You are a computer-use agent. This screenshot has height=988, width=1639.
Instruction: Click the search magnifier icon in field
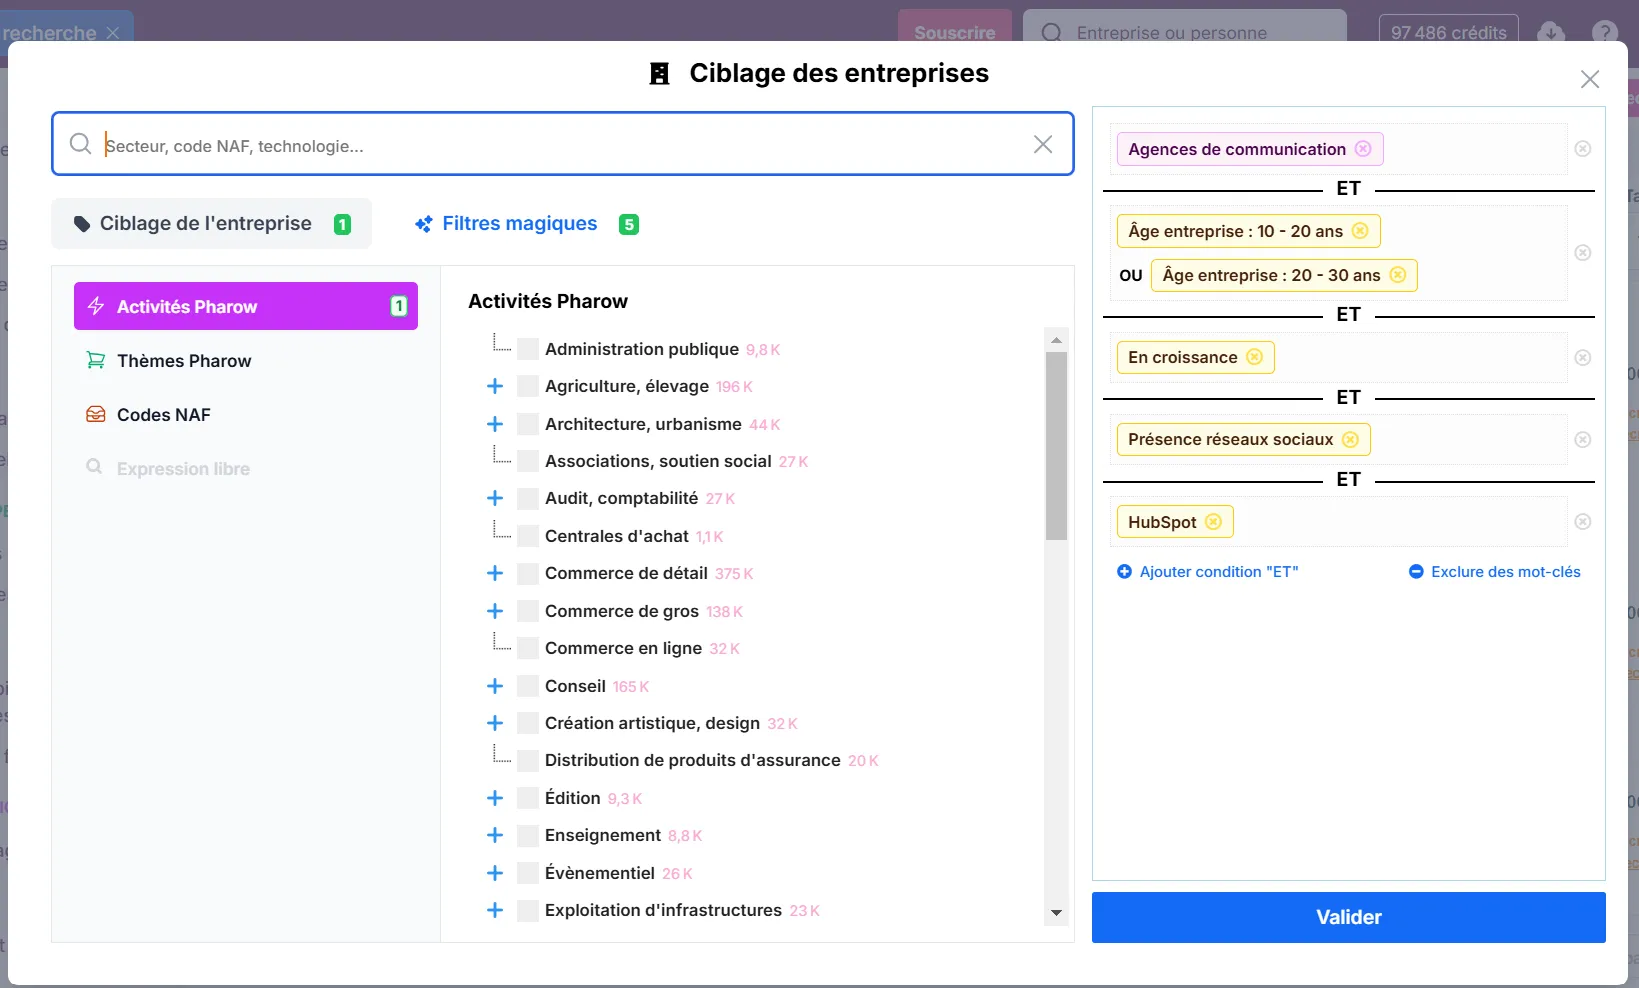(x=81, y=144)
